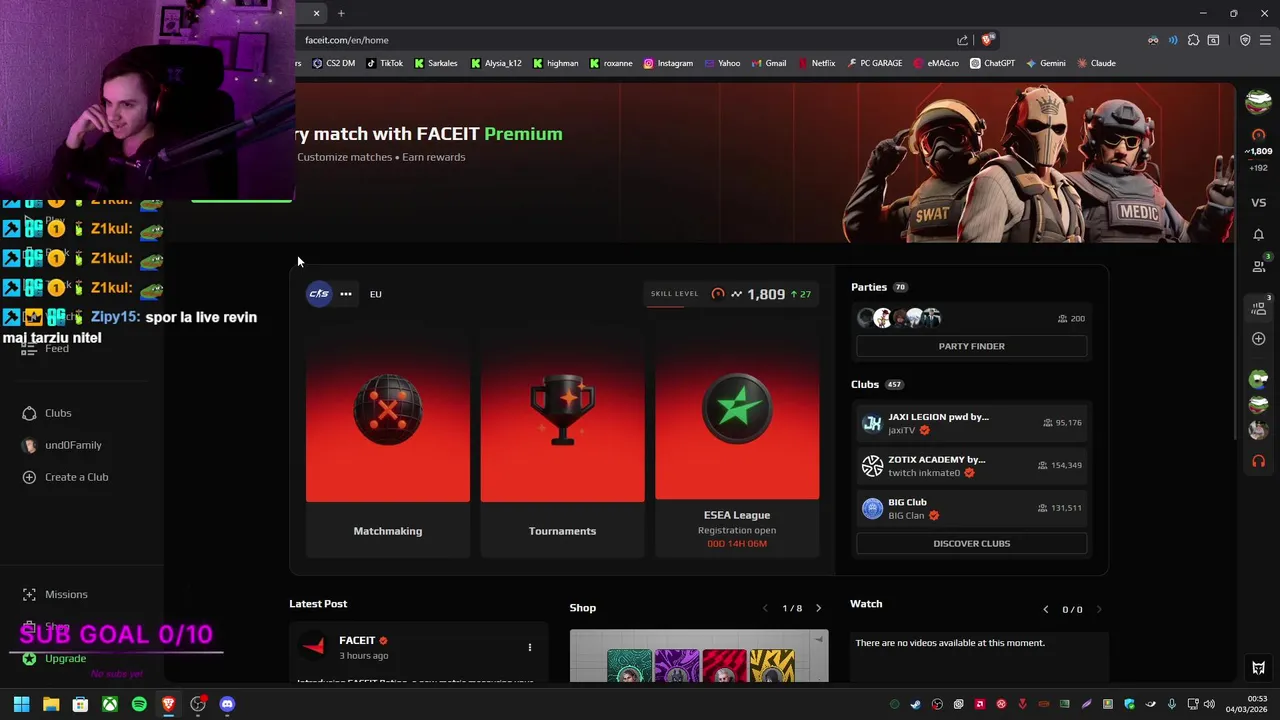Open the browser extensions puzzle icon
The height and width of the screenshot is (720, 1280).
[x=1193, y=40]
